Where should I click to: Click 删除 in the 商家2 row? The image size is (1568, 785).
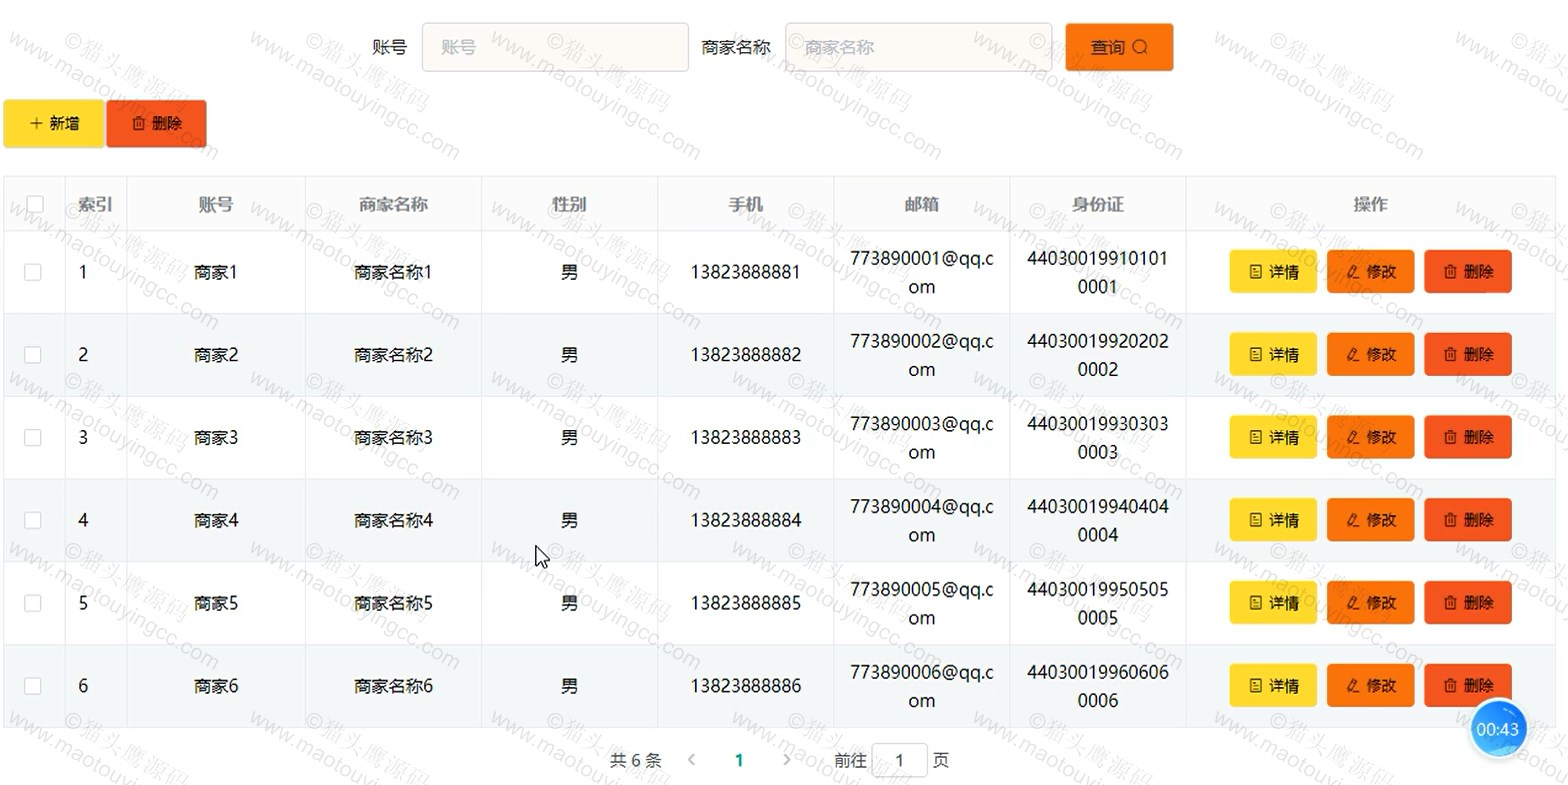(1468, 355)
